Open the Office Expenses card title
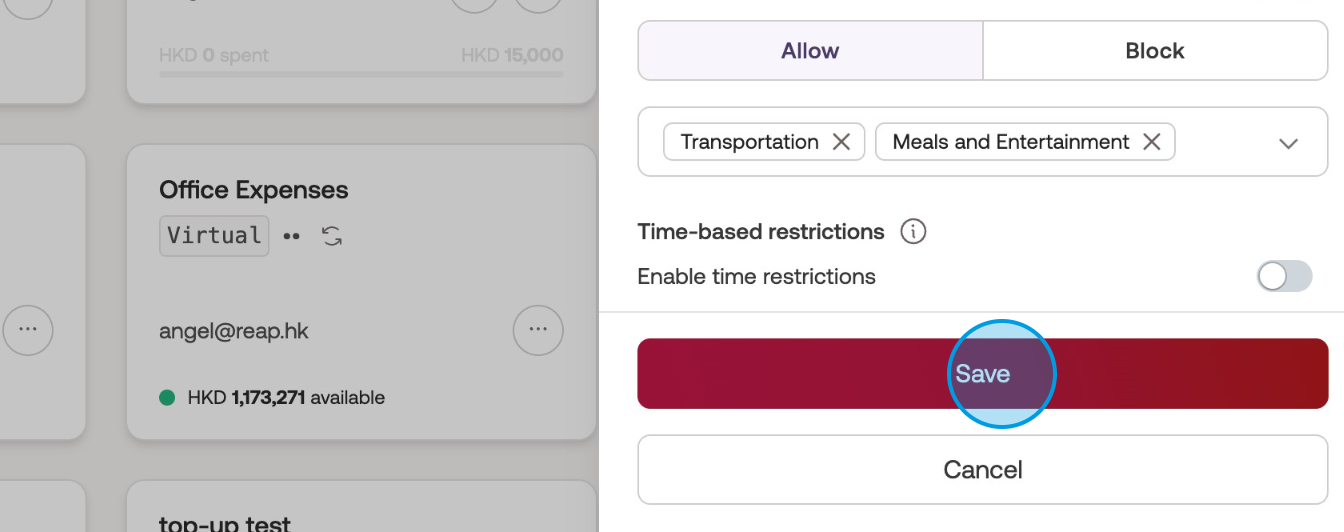 tap(254, 190)
